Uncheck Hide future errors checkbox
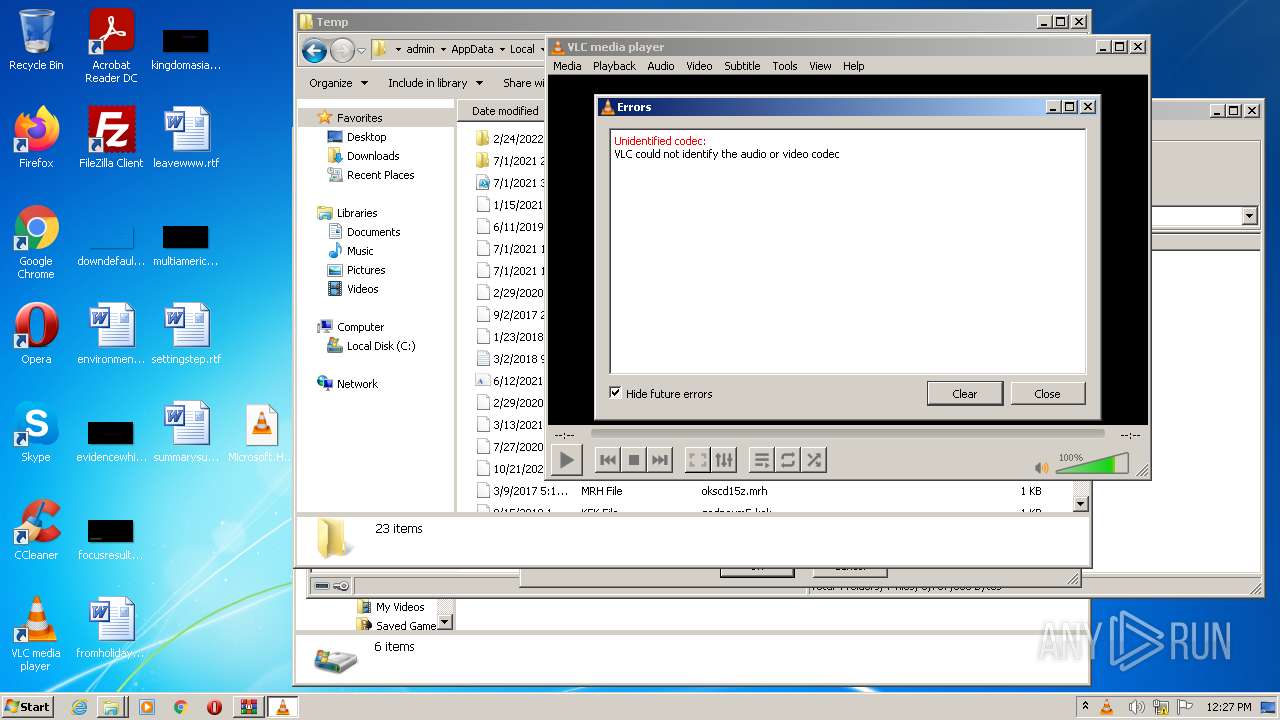 (616, 393)
